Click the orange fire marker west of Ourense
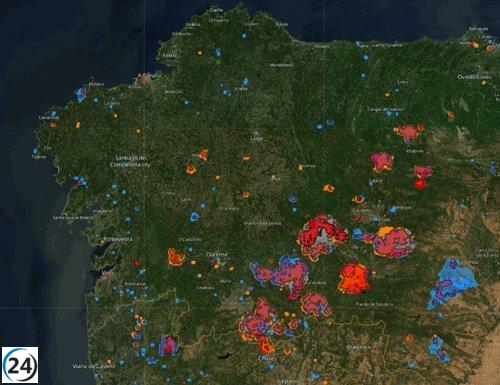Viewport: 500px width, 385px height. (175, 257)
